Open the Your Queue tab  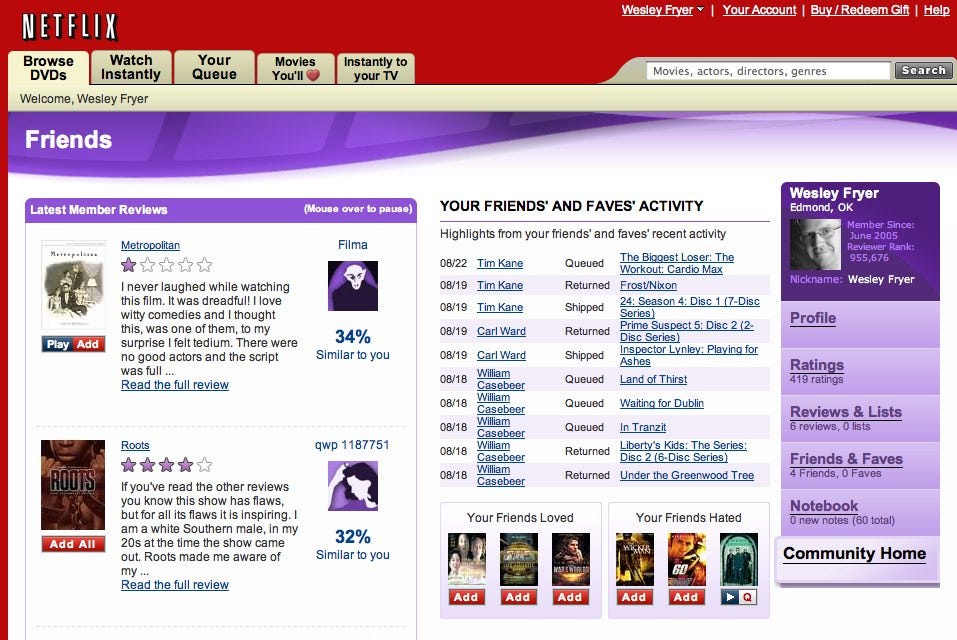(x=214, y=67)
